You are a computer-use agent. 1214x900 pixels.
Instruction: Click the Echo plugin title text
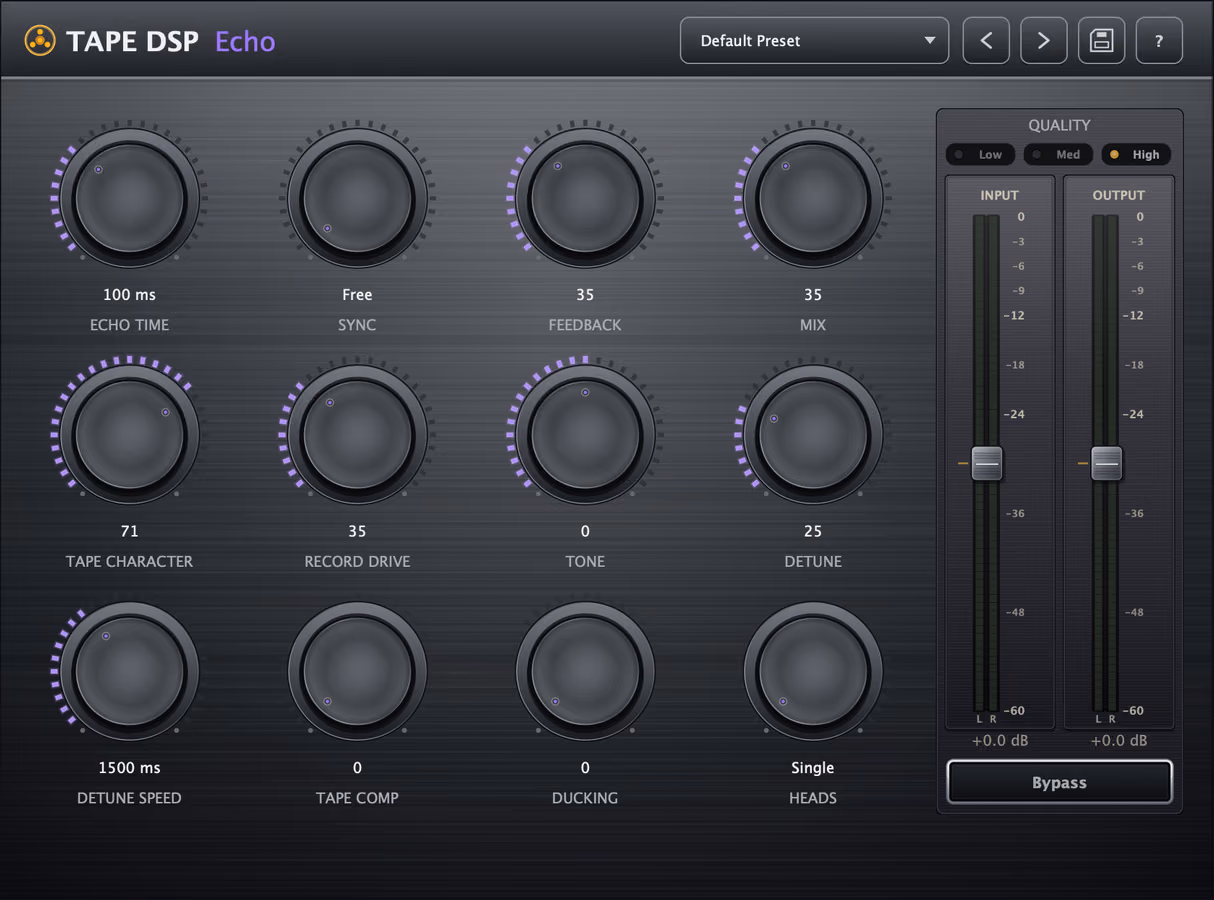(x=245, y=41)
